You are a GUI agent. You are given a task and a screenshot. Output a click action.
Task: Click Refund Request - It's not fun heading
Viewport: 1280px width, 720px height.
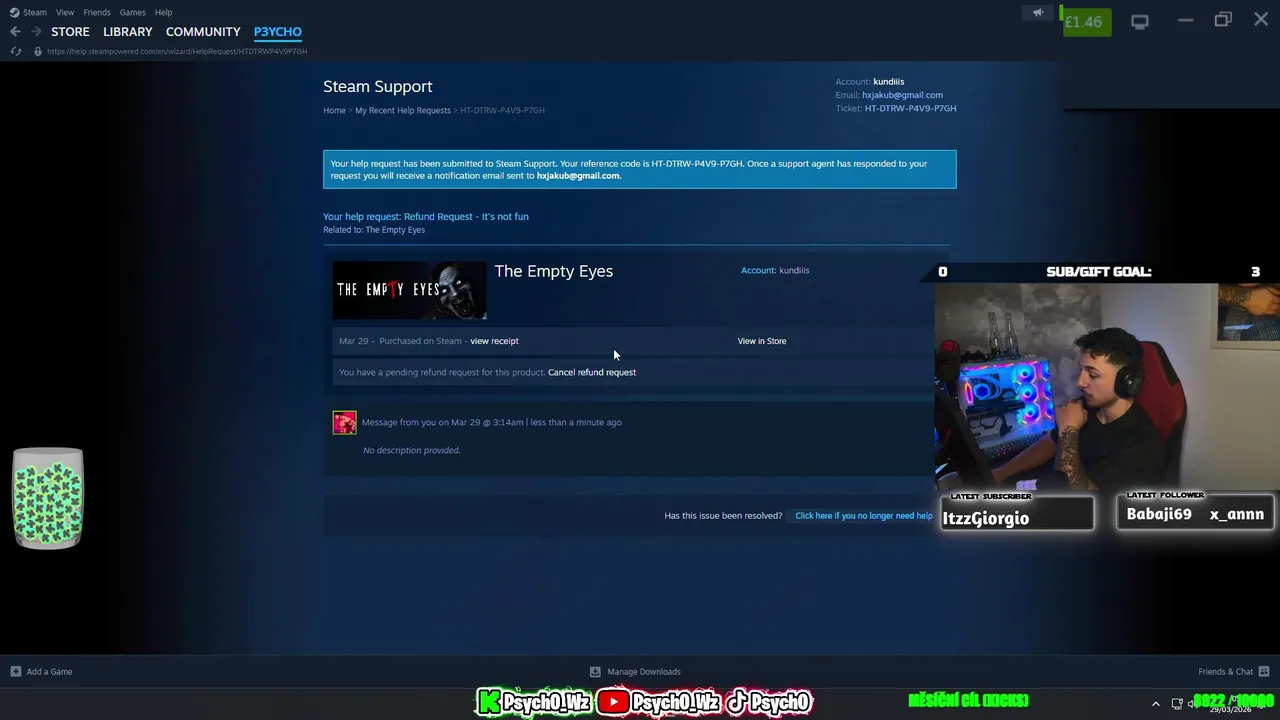[x=466, y=217]
